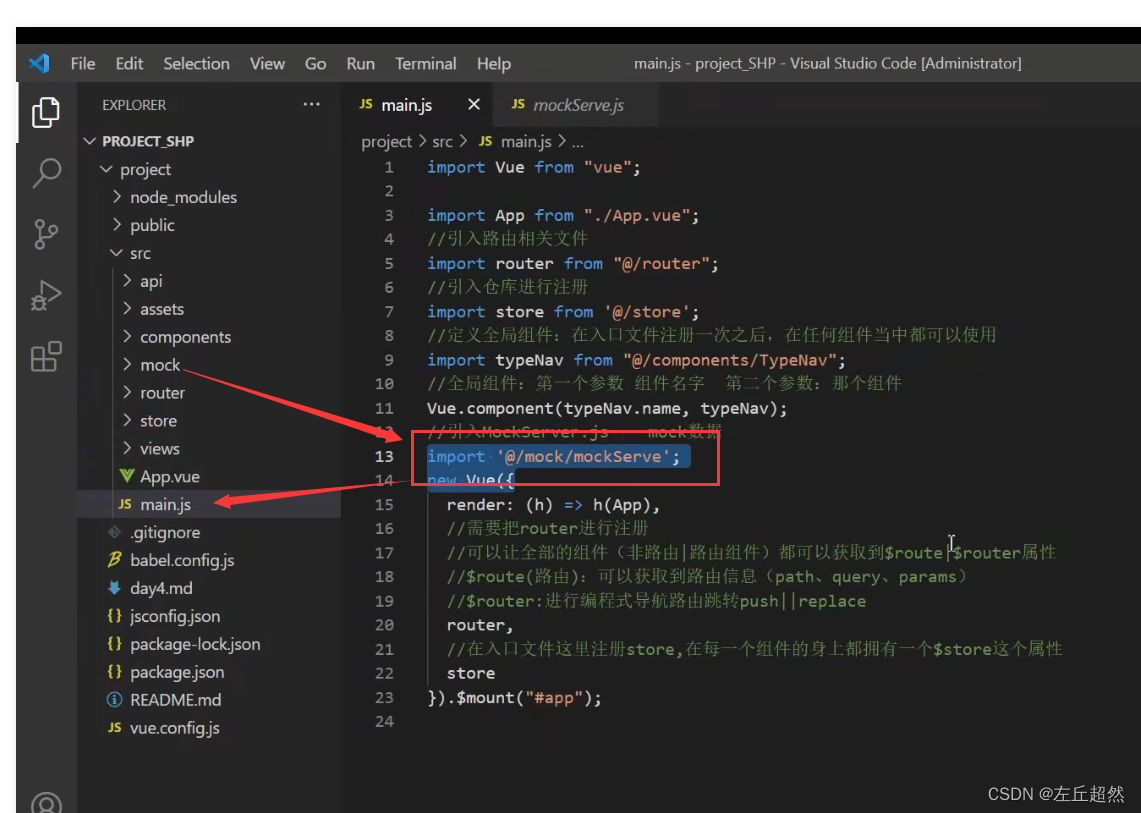1141x813 pixels.
Task: Expand the mock folder
Action: pyautogui.click(x=127, y=364)
